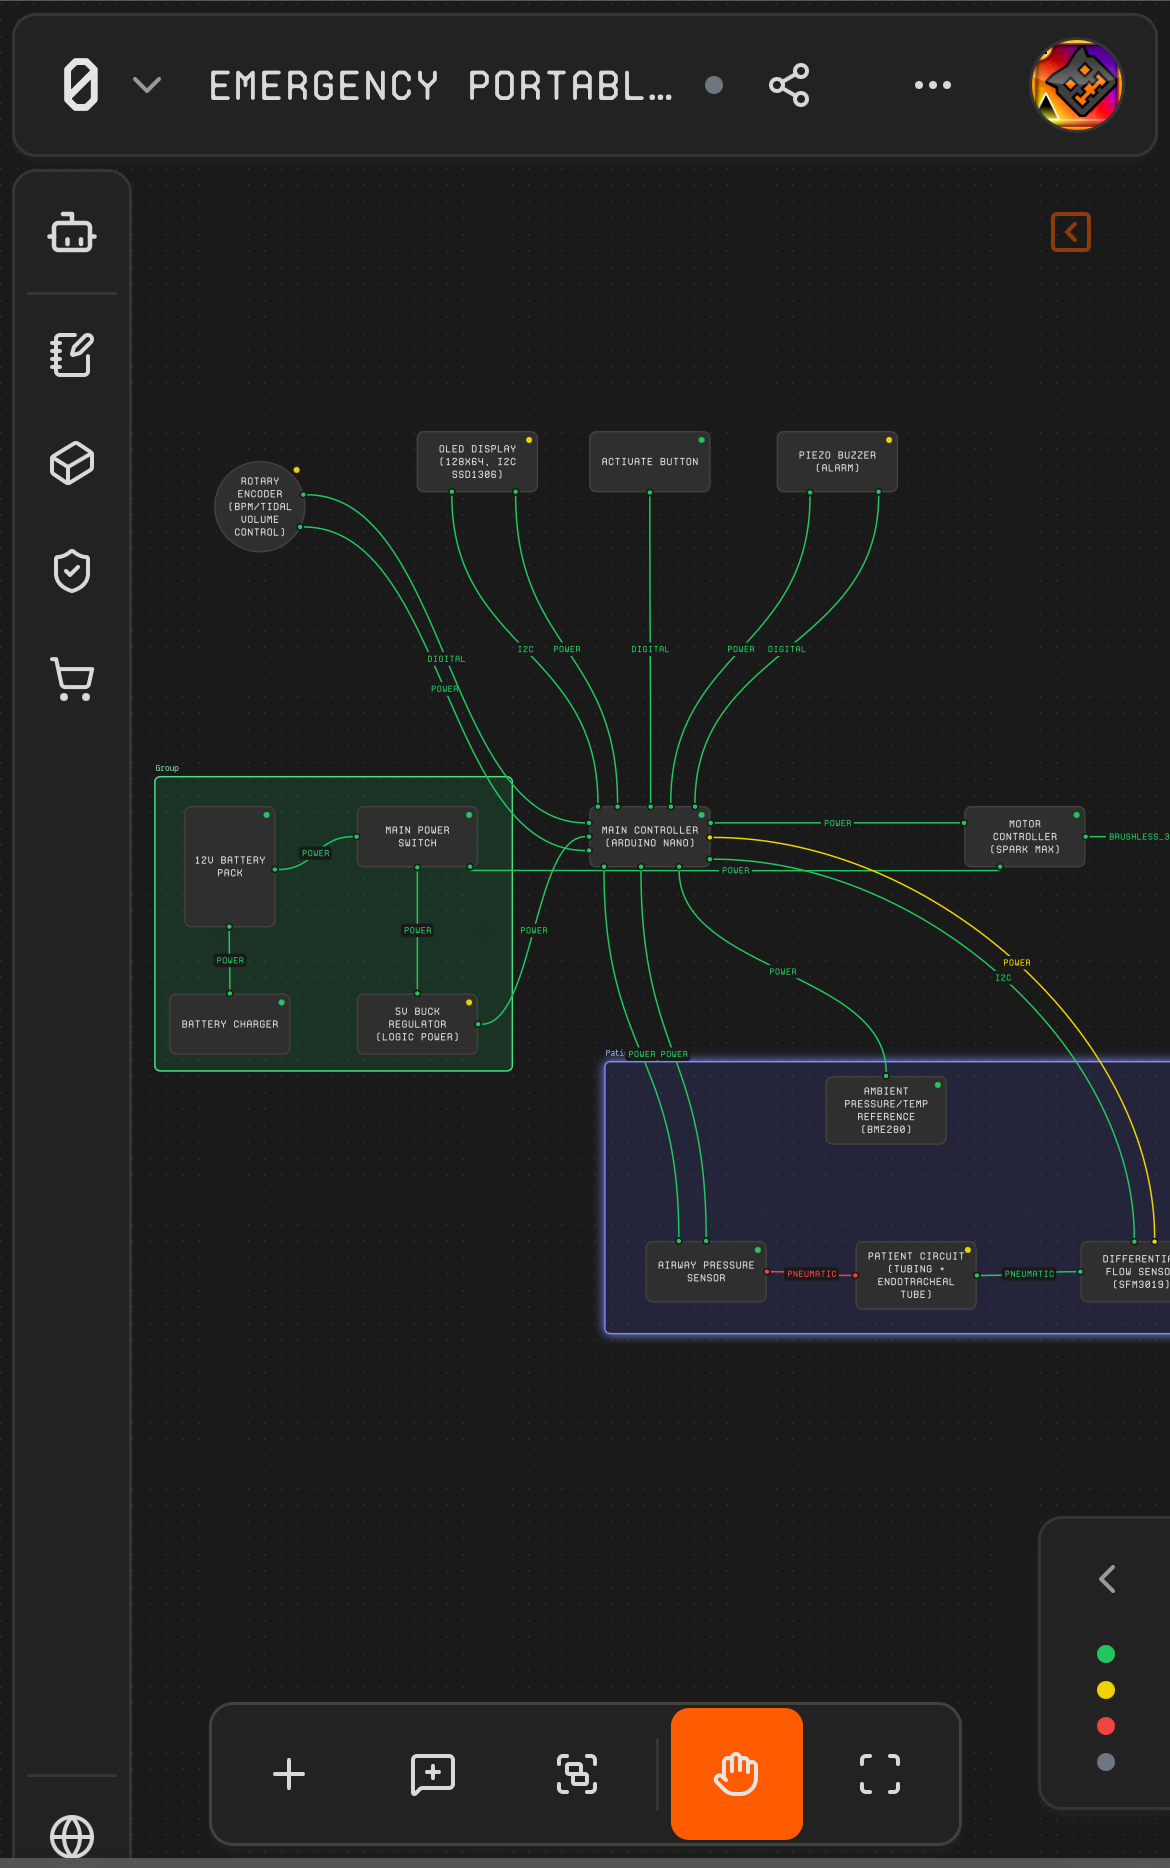
Task: Click the red PNEUMATIC connection label
Action: coord(812,1274)
